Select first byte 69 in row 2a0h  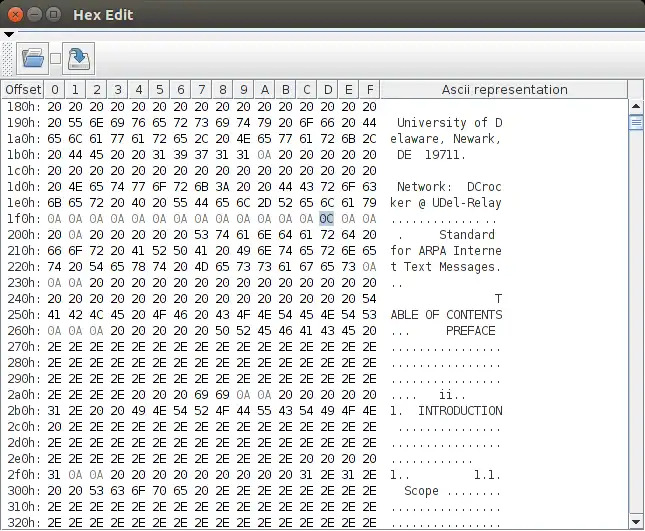click(x=202, y=395)
